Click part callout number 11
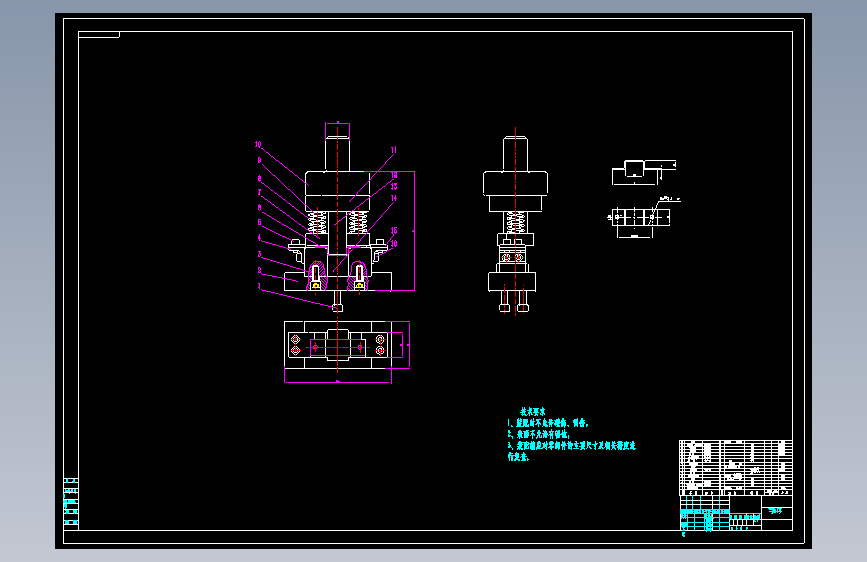 394,150
